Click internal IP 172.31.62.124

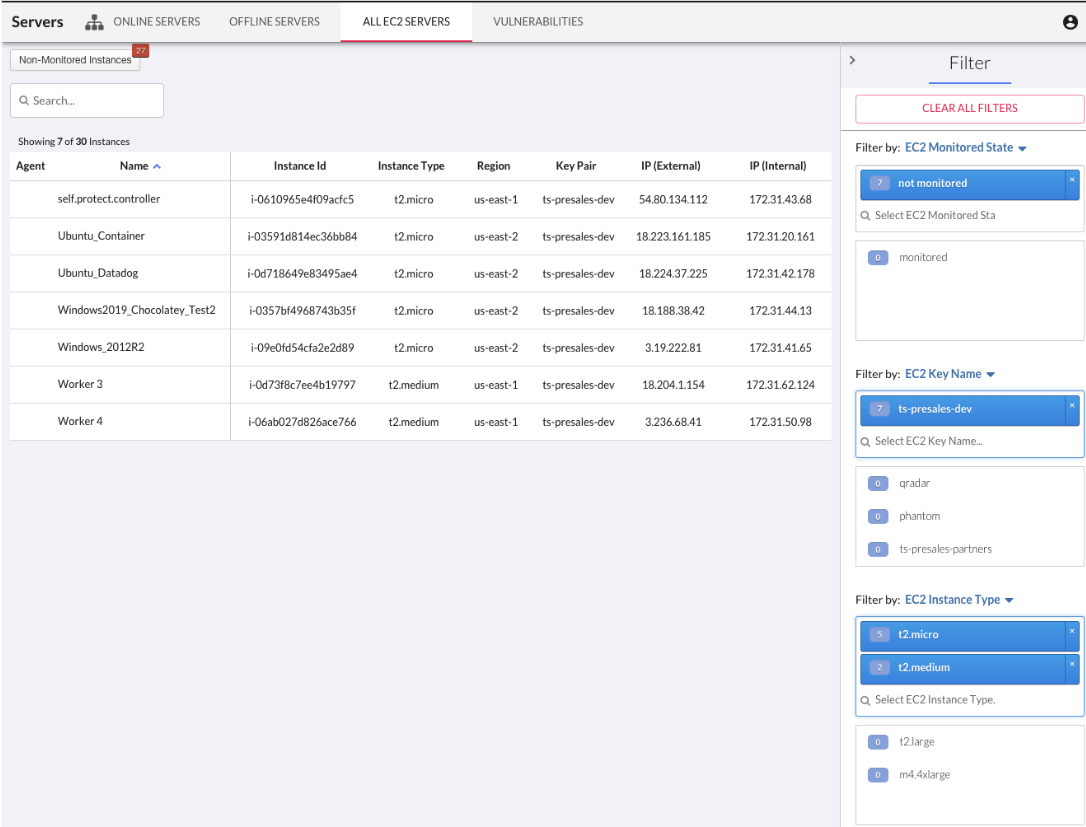click(x=780, y=385)
